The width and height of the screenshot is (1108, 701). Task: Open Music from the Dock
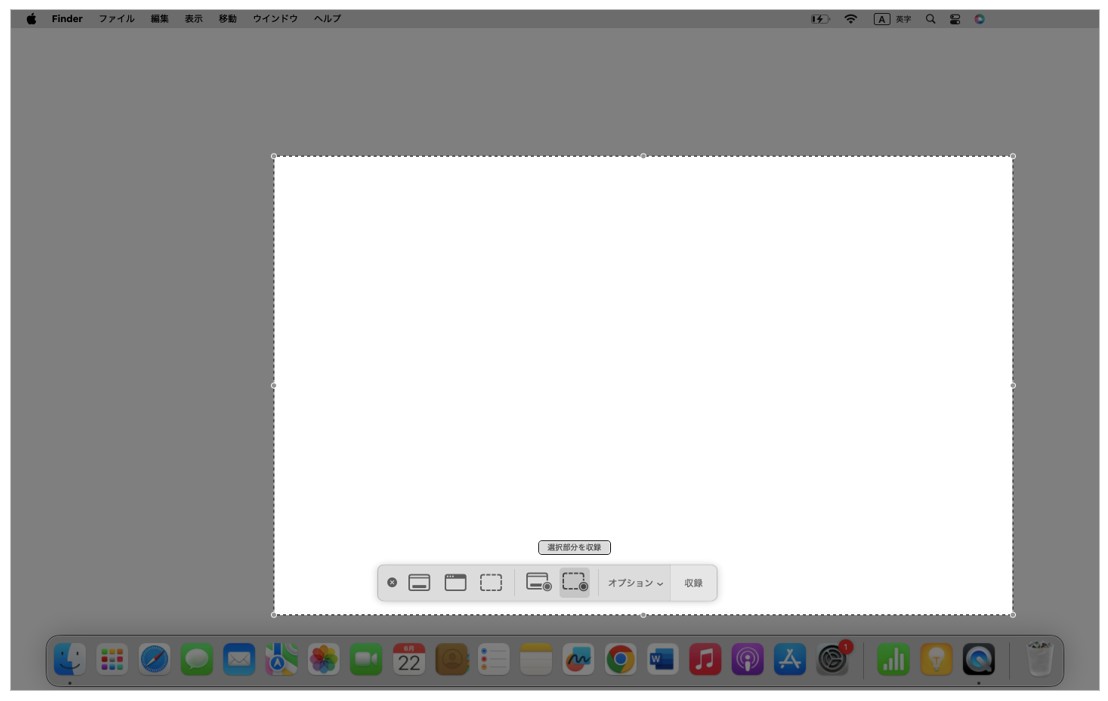[x=705, y=660]
